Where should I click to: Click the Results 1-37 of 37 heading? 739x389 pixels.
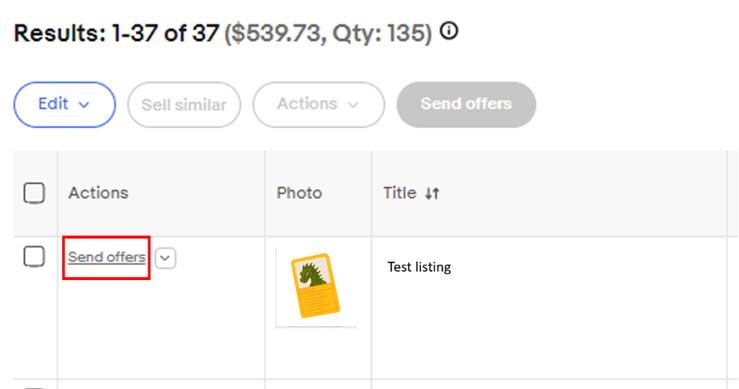click(116, 34)
